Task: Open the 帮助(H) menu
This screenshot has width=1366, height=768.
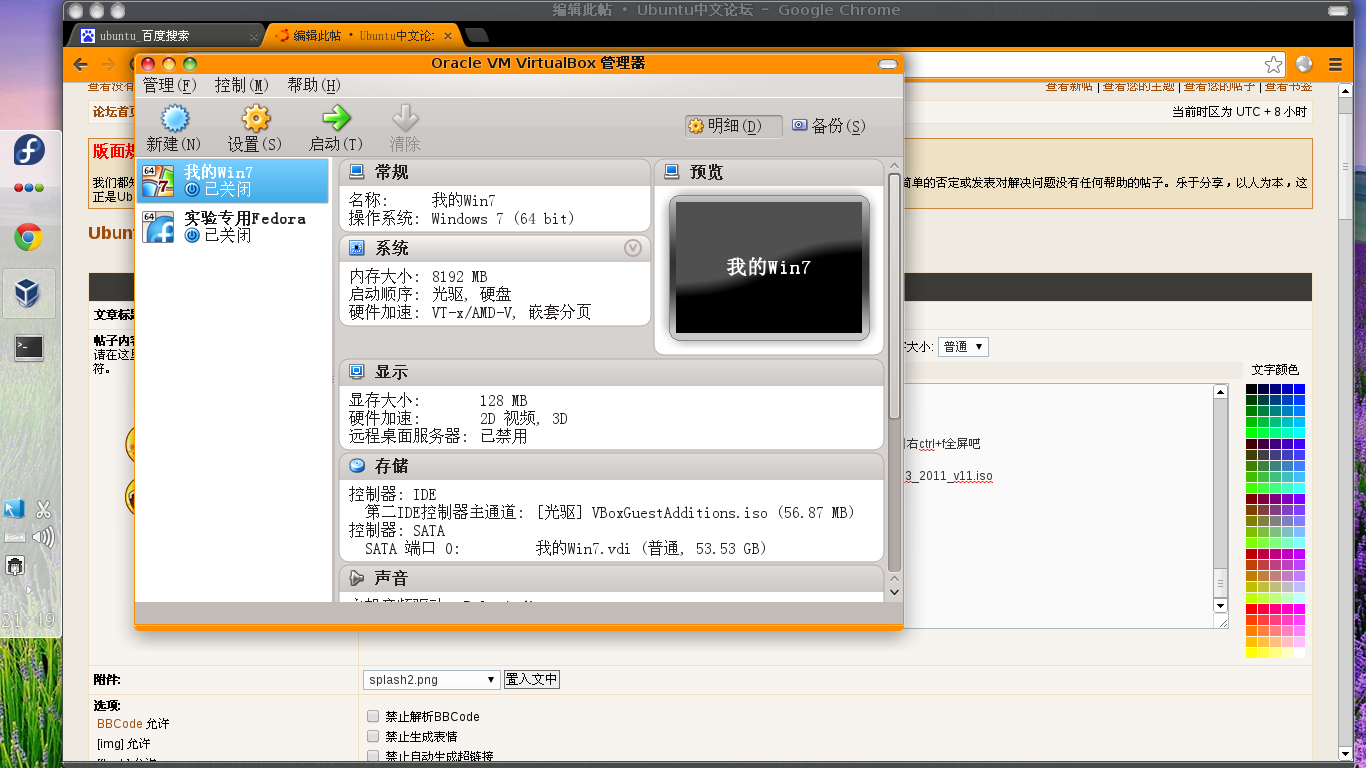Action: (314, 85)
